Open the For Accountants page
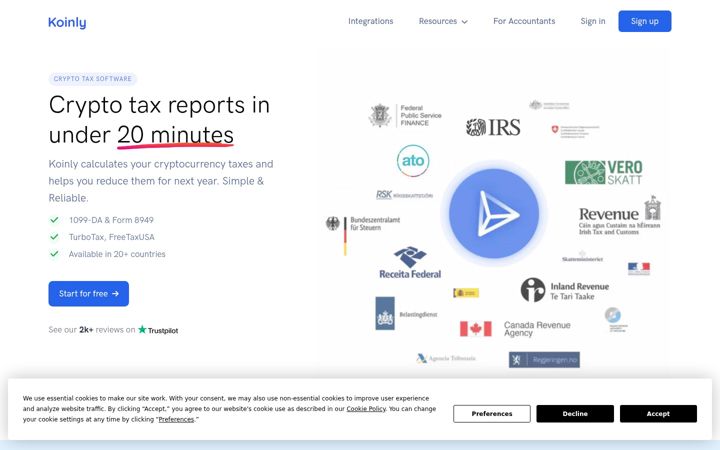This screenshot has width=720, height=450. tap(524, 21)
